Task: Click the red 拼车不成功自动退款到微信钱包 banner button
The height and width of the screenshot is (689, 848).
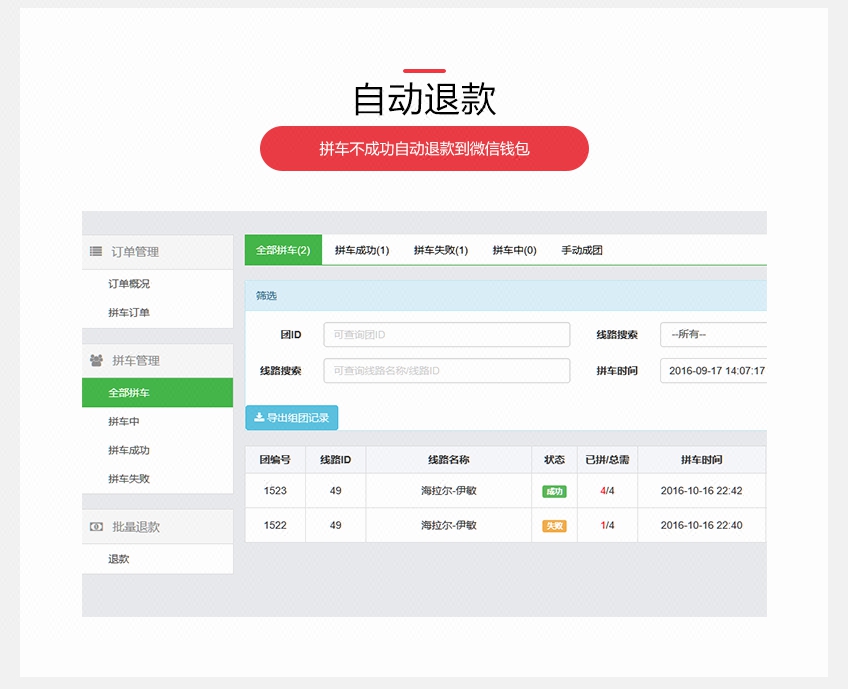Action: pos(424,149)
